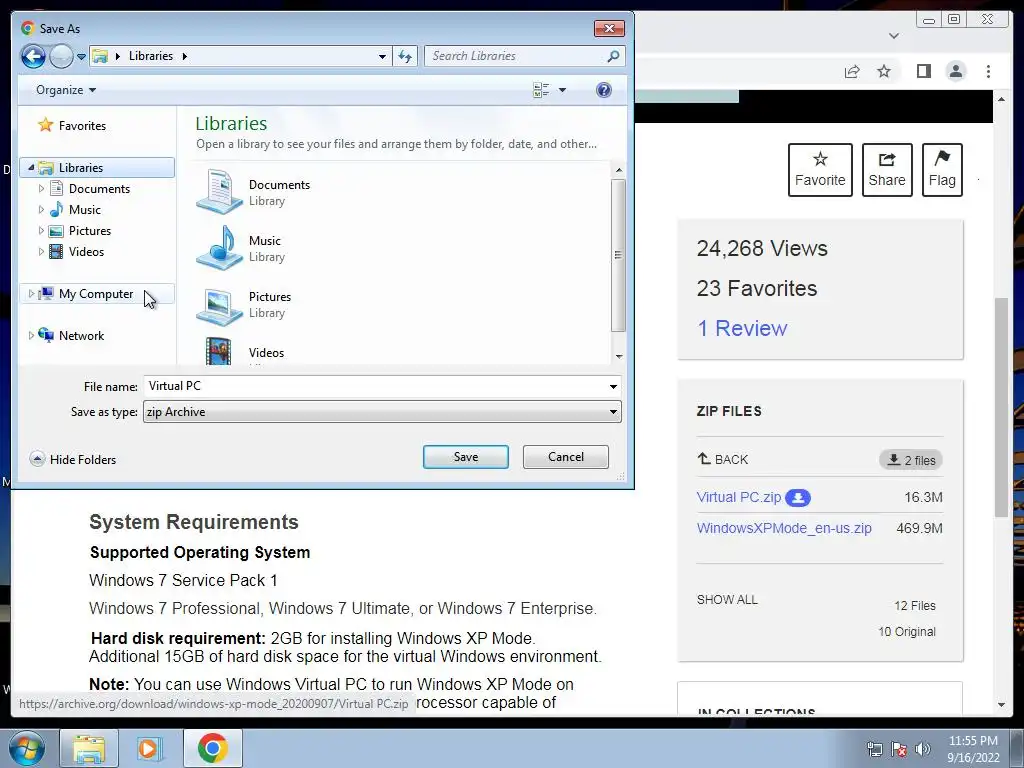Image resolution: width=1024 pixels, height=768 pixels.
Task: Expand the Network node
Action: [x=31, y=336]
